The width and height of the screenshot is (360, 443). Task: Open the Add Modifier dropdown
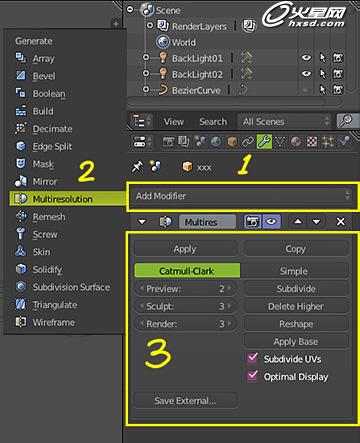(x=242, y=196)
